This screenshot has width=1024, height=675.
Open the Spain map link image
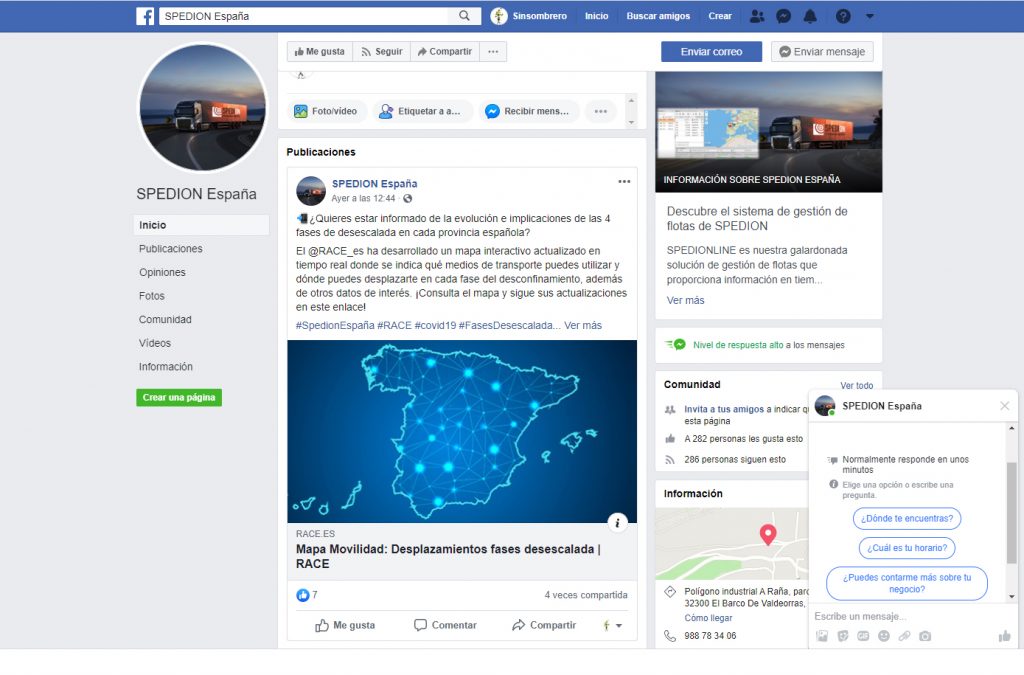(x=462, y=431)
